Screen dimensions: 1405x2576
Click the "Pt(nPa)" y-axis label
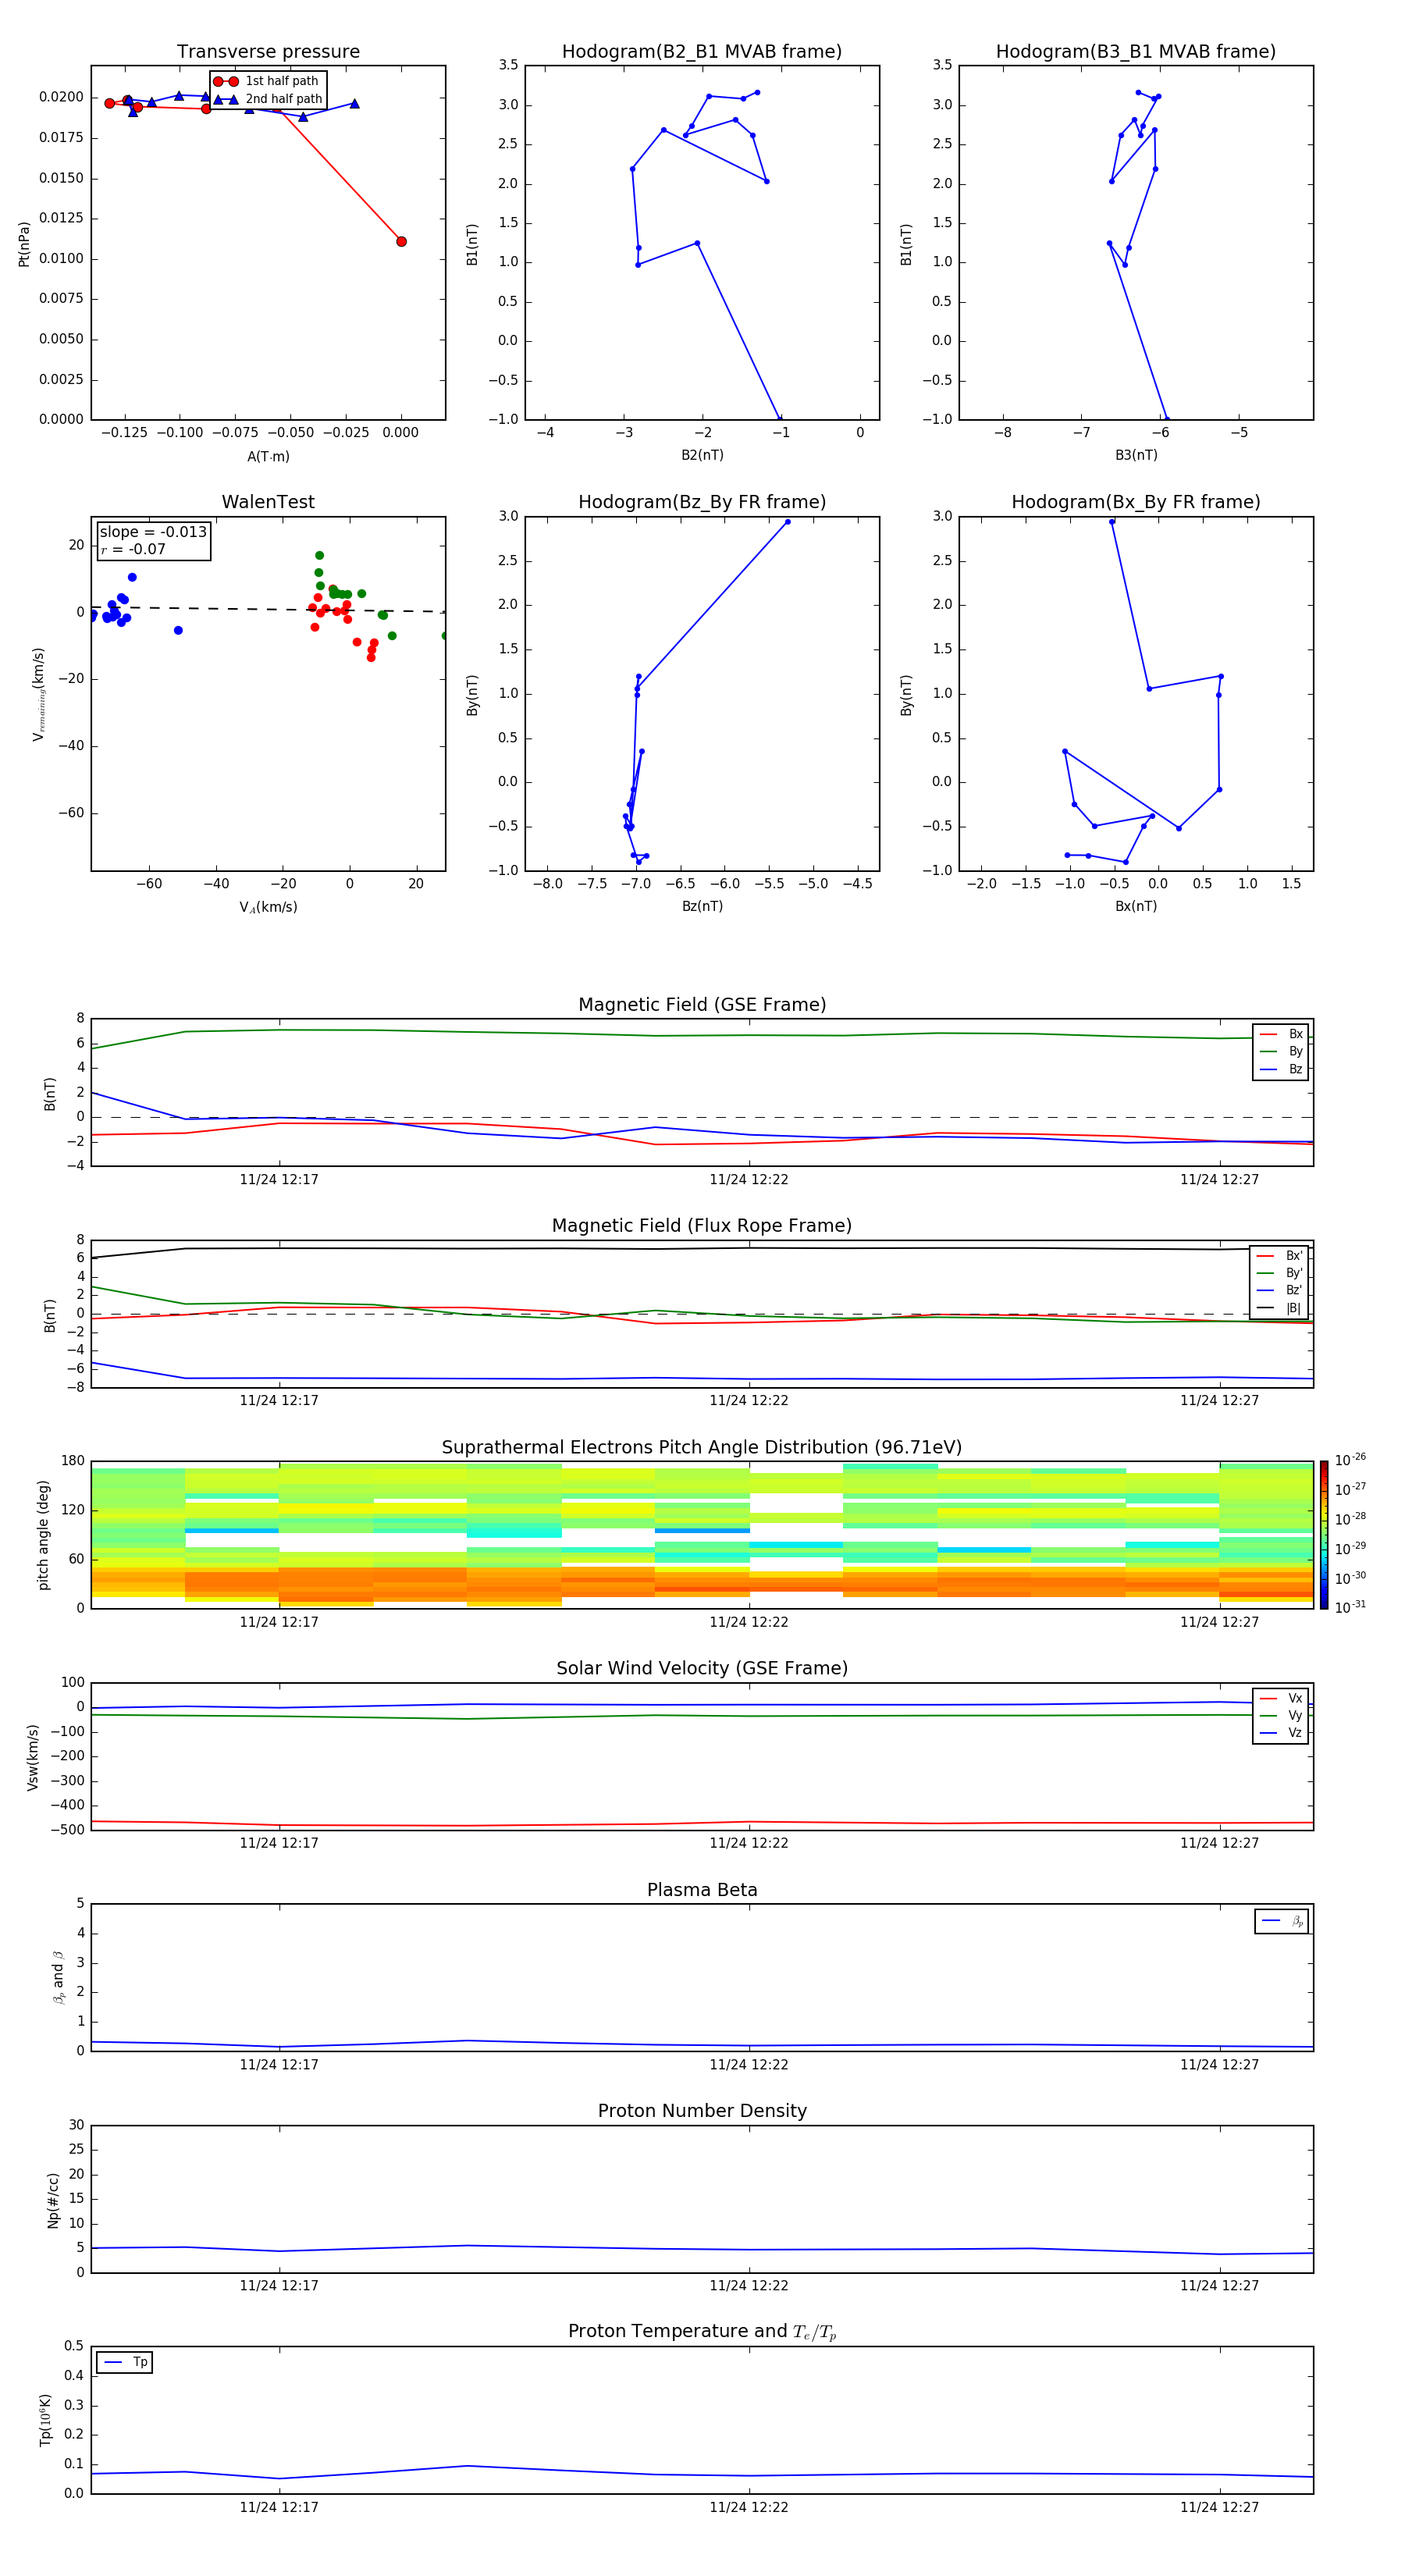point(24,243)
